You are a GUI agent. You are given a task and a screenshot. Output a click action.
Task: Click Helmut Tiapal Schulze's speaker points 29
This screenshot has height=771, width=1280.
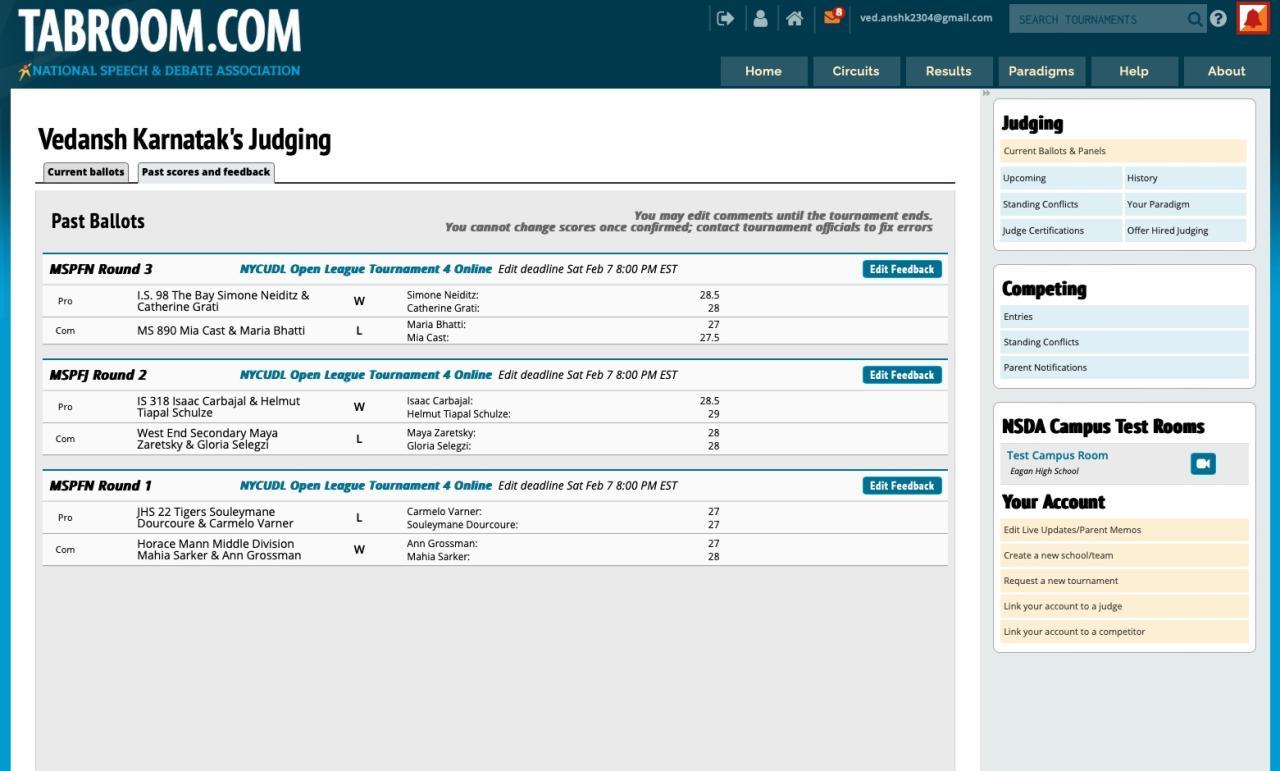coord(713,414)
